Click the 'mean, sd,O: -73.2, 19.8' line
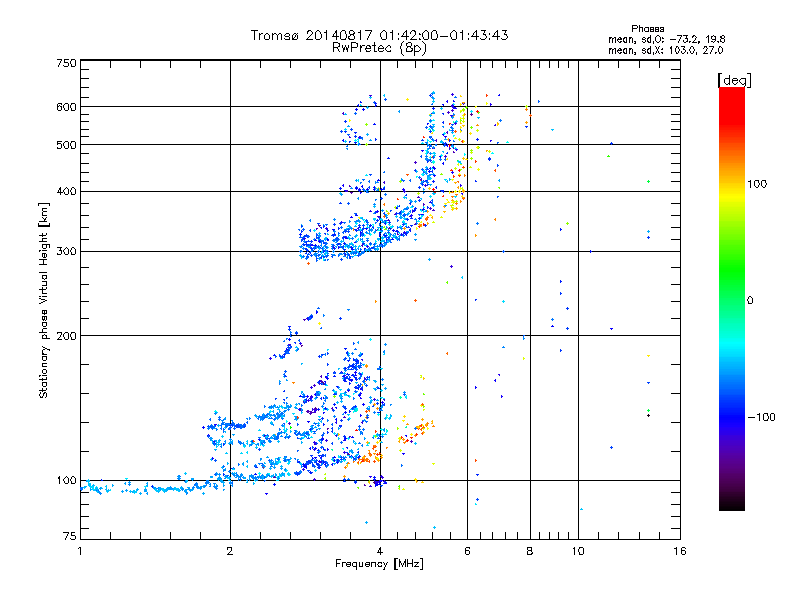 point(666,39)
